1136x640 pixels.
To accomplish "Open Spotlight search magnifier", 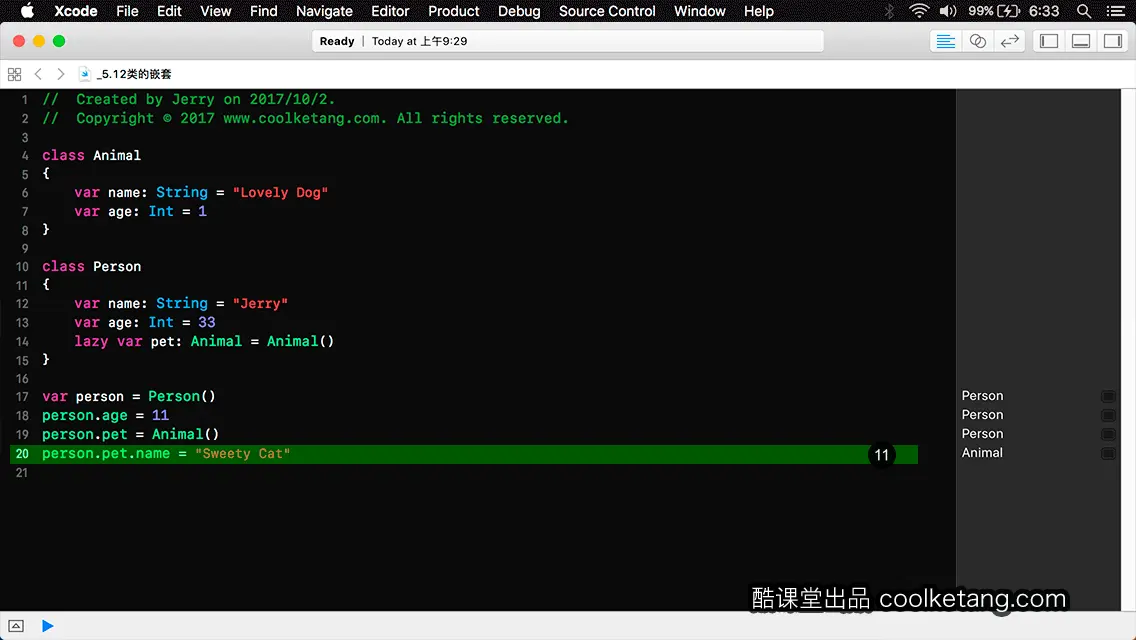I will (x=1084, y=11).
